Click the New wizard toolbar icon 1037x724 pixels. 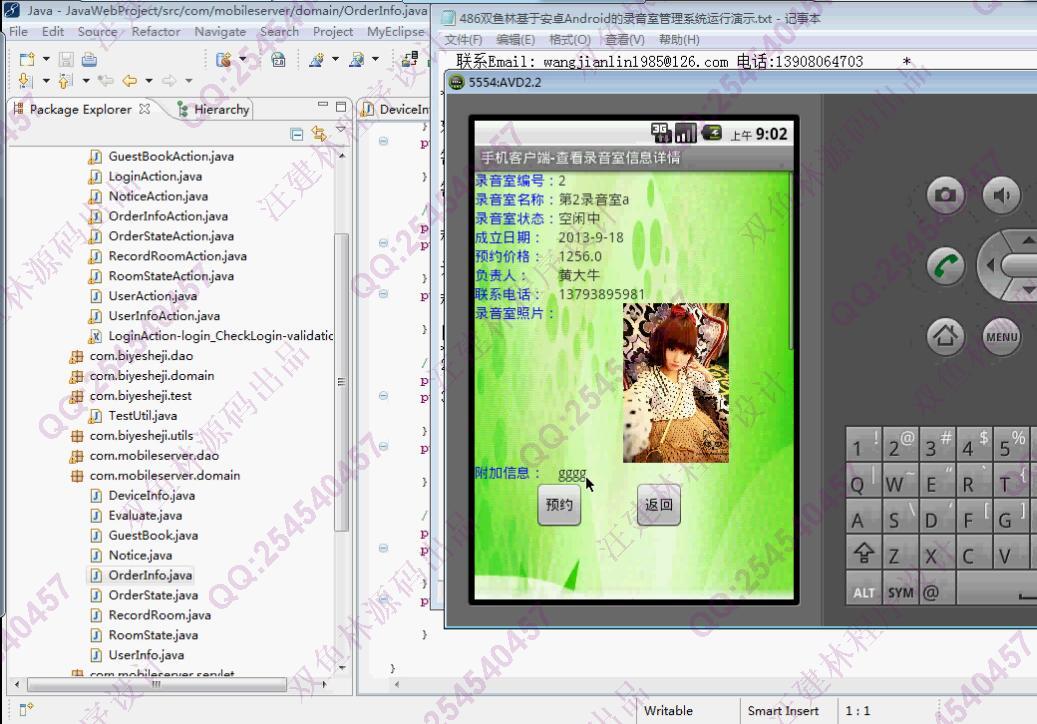[26, 60]
